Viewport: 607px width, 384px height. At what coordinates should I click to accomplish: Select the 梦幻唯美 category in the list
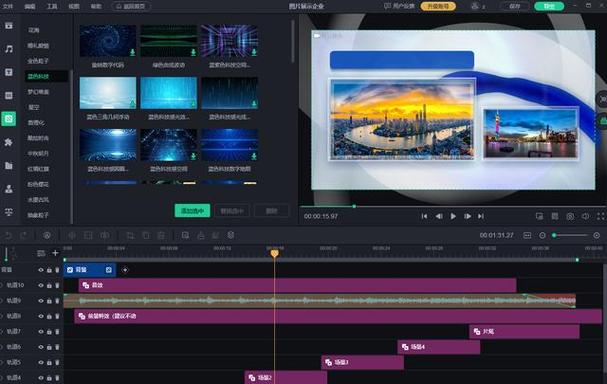38,92
